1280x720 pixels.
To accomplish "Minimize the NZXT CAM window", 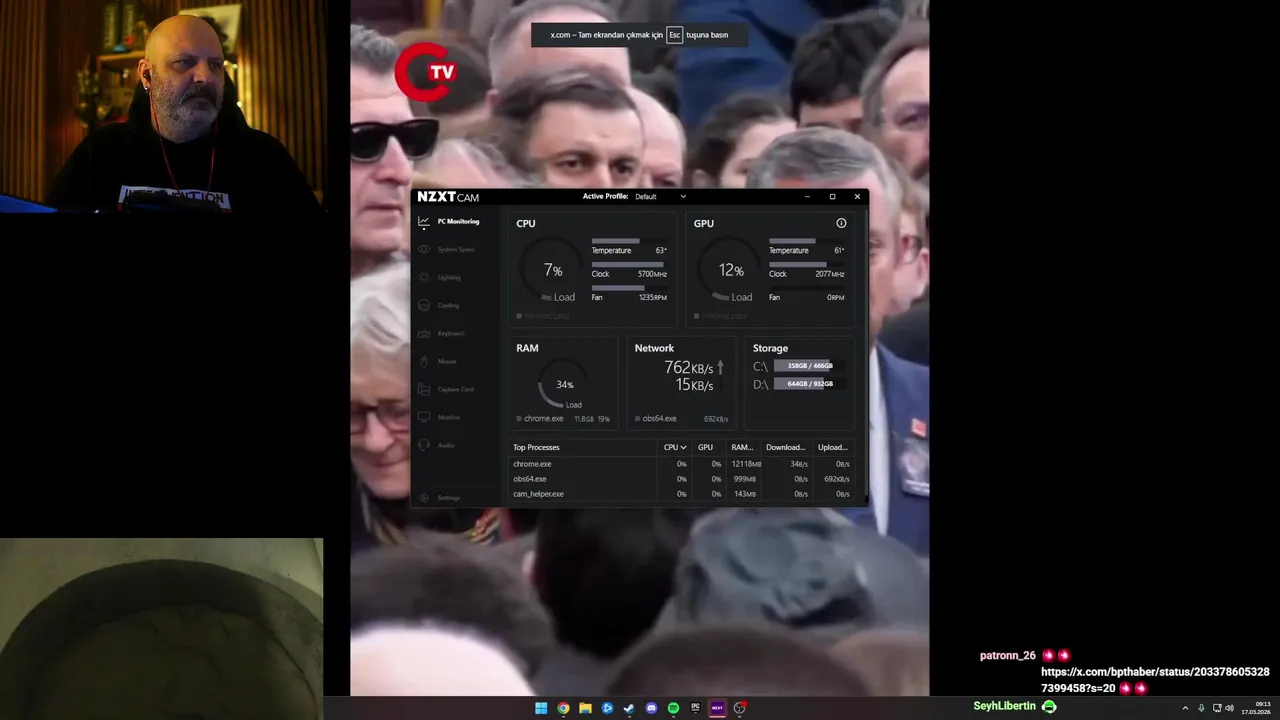I will click(x=807, y=197).
